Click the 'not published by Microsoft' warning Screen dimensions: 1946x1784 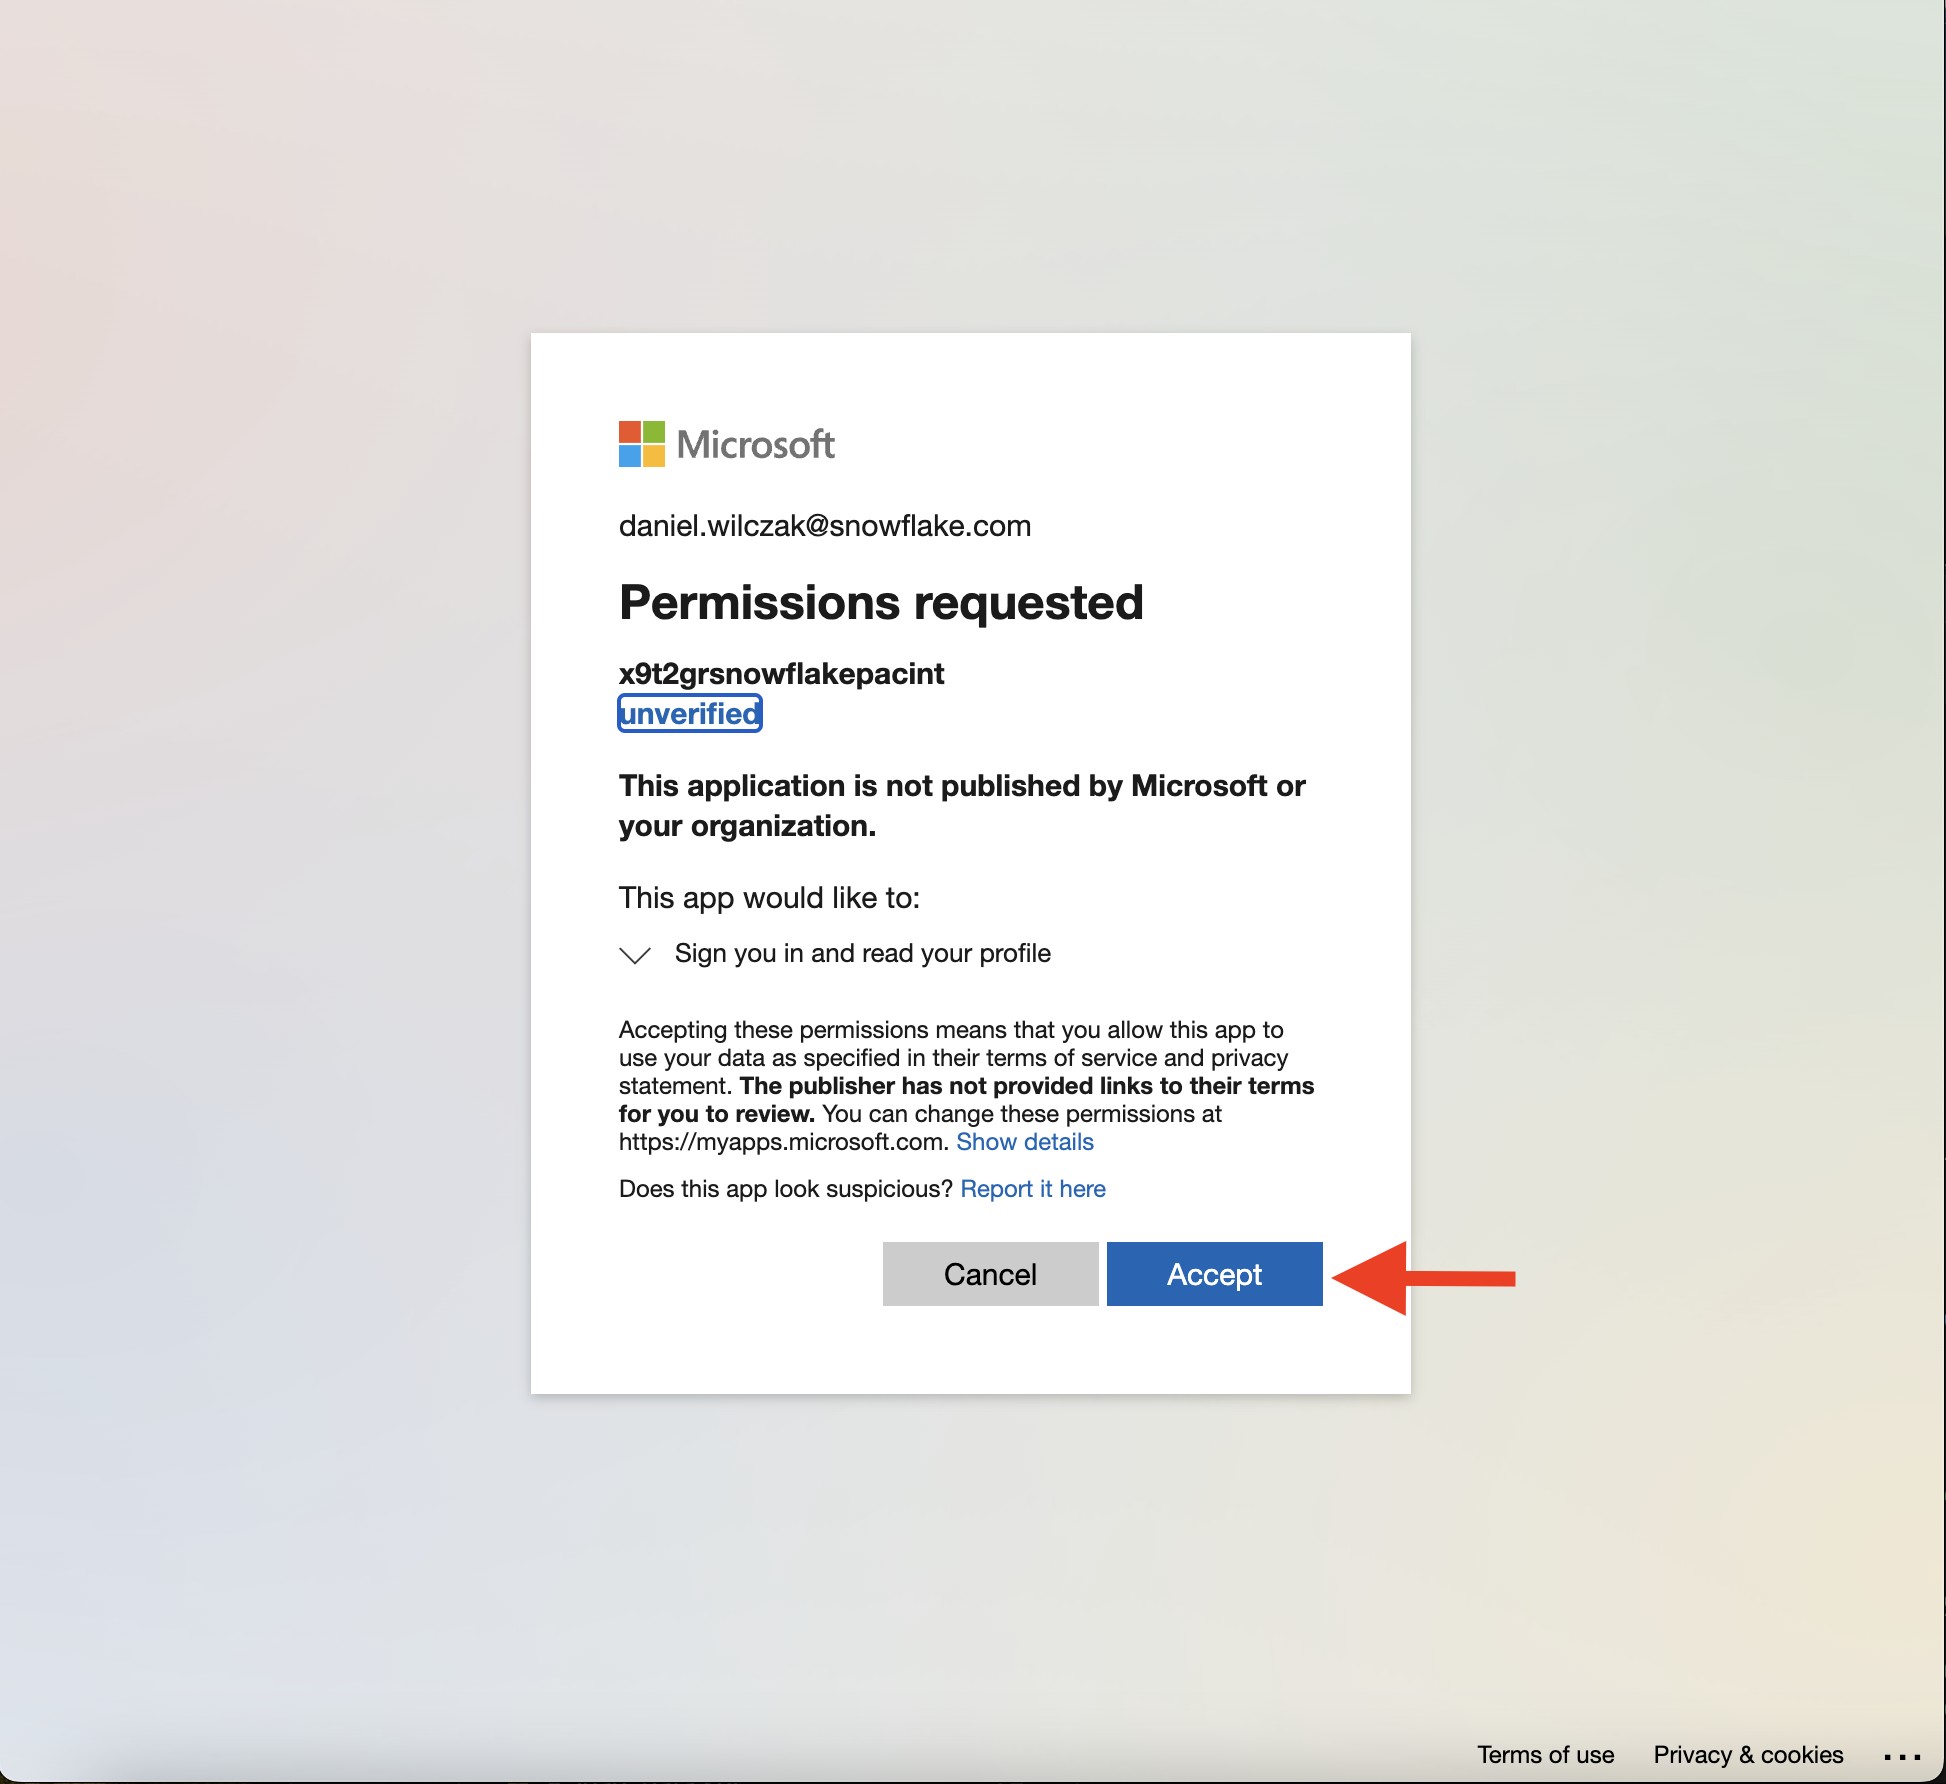tap(962, 806)
